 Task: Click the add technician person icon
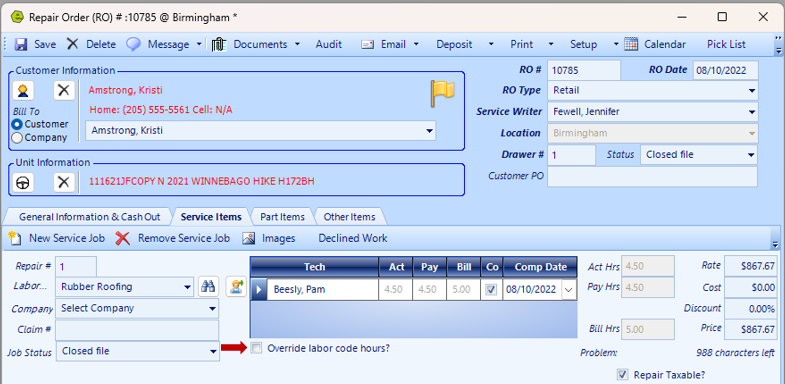(x=236, y=286)
